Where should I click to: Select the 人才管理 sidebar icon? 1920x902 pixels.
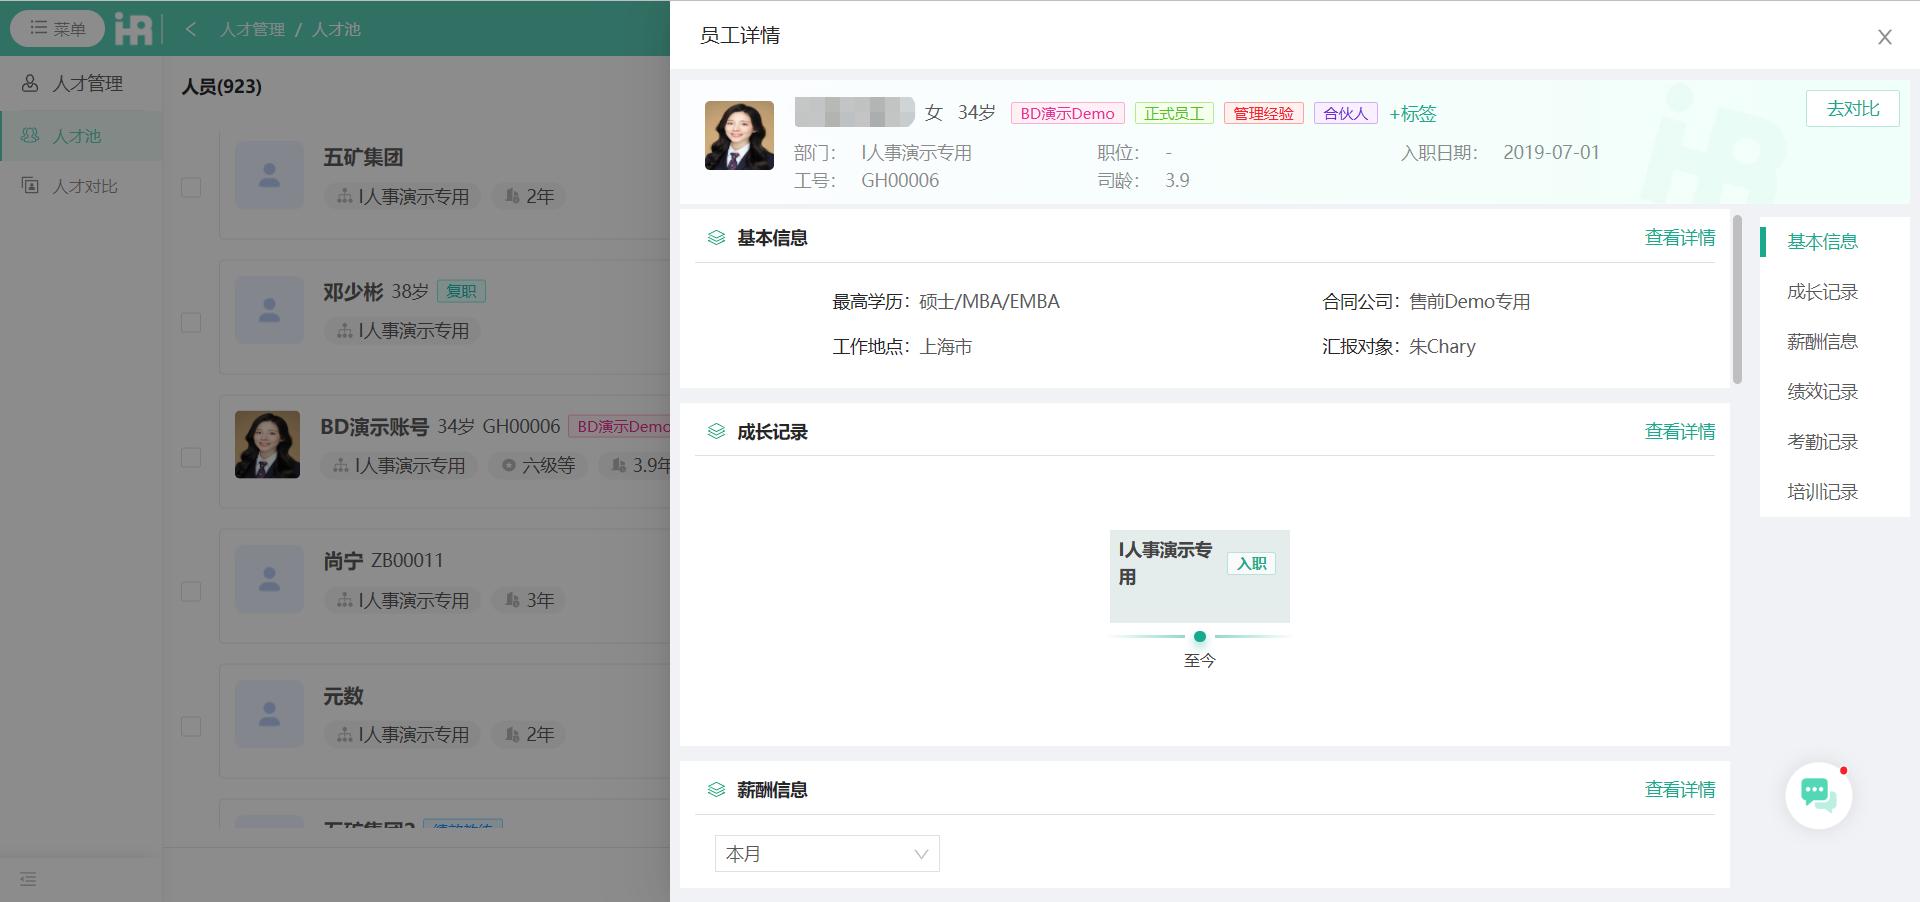(30, 84)
